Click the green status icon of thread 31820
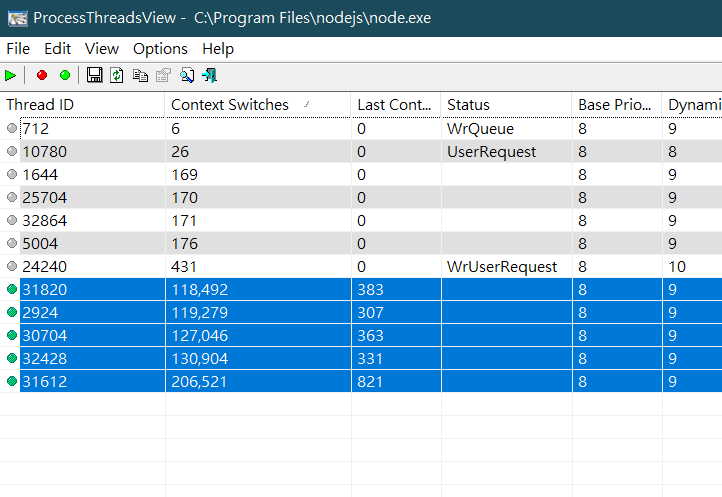722x497 pixels. point(12,289)
